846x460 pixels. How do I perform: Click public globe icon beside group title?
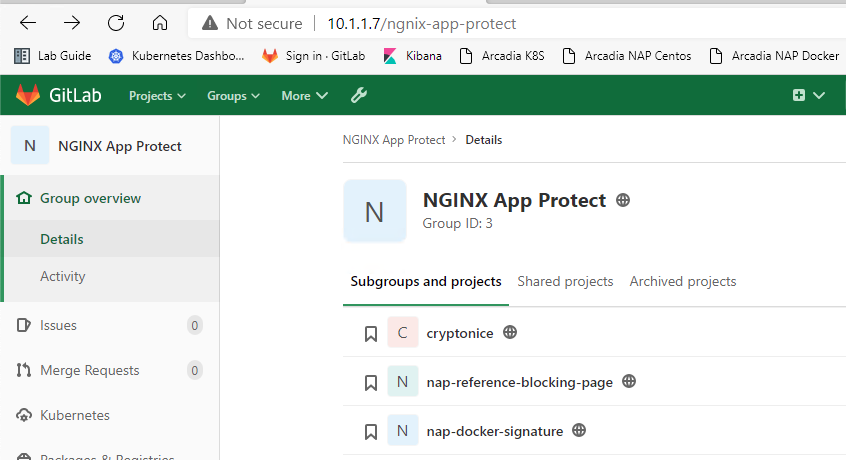[x=623, y=200]
